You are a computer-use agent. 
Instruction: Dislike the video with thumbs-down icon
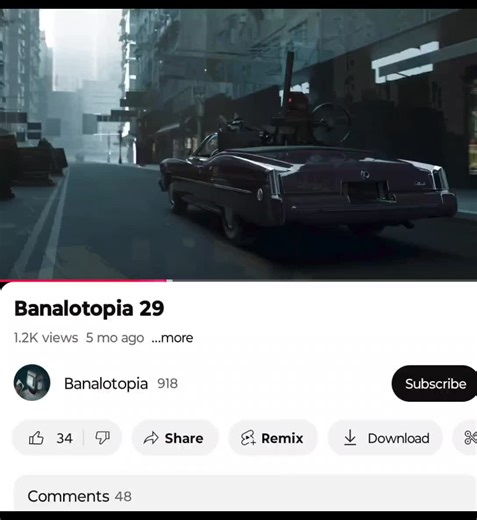[102, 438]
